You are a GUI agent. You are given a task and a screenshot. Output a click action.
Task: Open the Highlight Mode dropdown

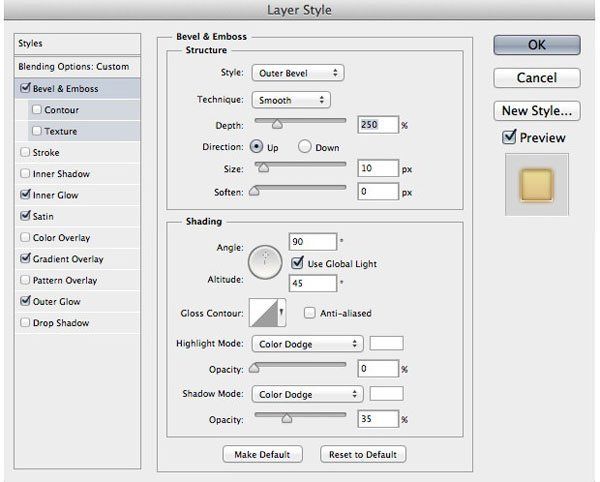point(307,344)
